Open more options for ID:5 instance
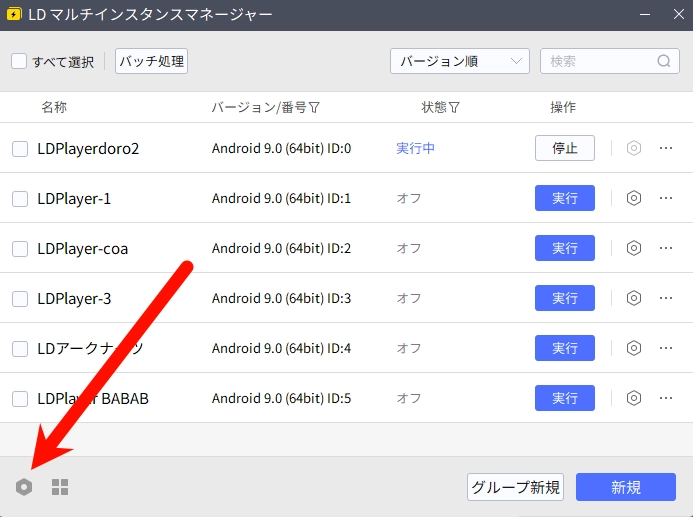This screenshot has height=517, width=693. (666, 398)
